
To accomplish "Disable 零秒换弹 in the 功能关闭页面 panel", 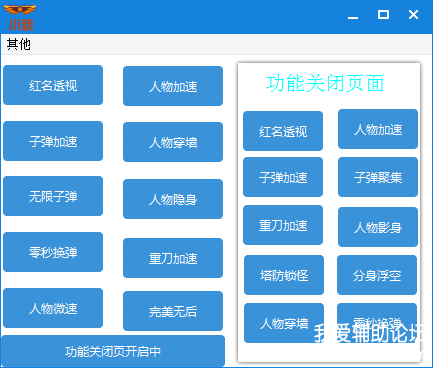I will click(x=377, y=323).
